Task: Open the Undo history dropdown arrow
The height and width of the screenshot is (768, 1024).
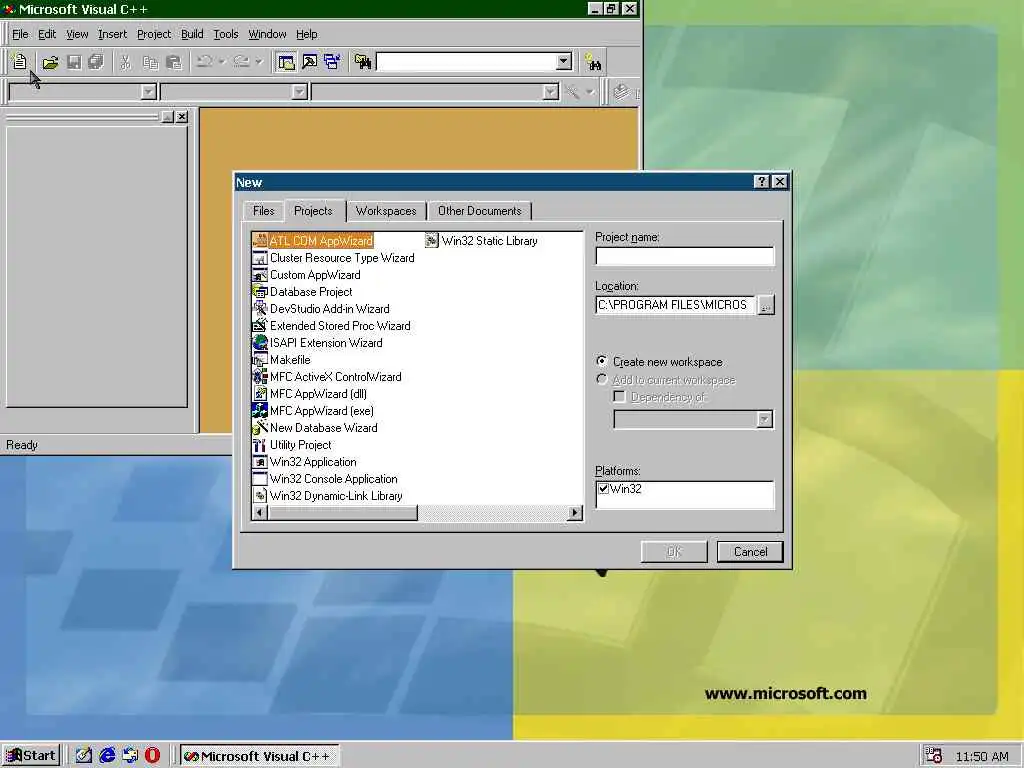Action: pos(222,62)
